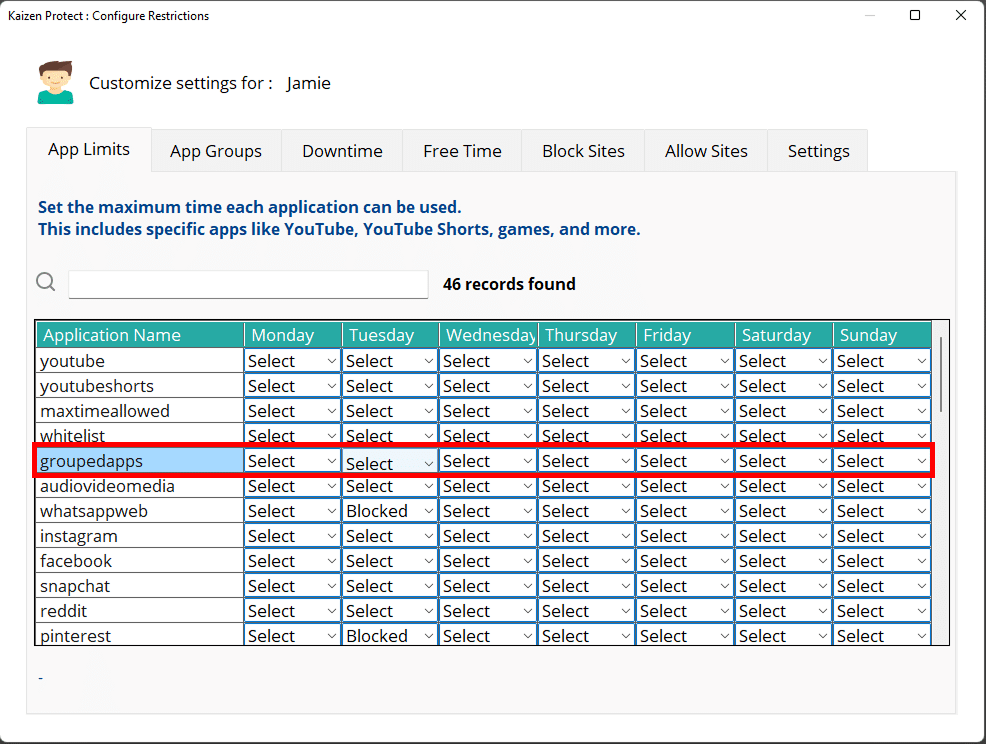Open facebook Sunday limit dropdown
Viewport: 986px width, 744px height.
[882, 561]
